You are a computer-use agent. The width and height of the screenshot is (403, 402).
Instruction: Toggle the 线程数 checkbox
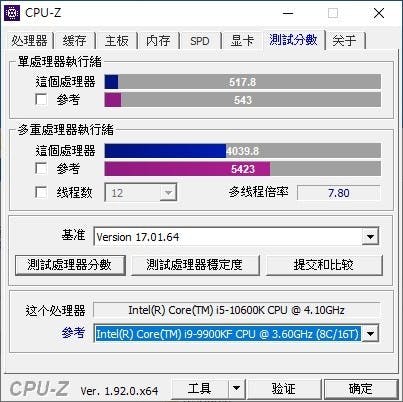[41, 192]
